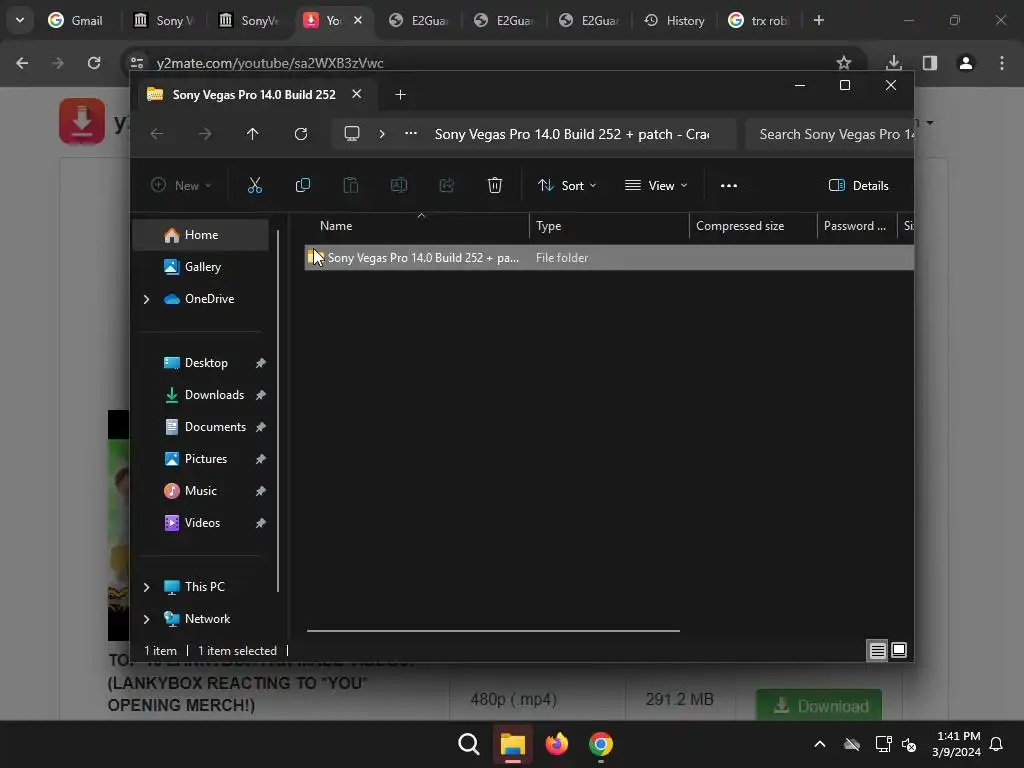Switch to details list view icon
1024x768 pixels.
coord(877,650)
